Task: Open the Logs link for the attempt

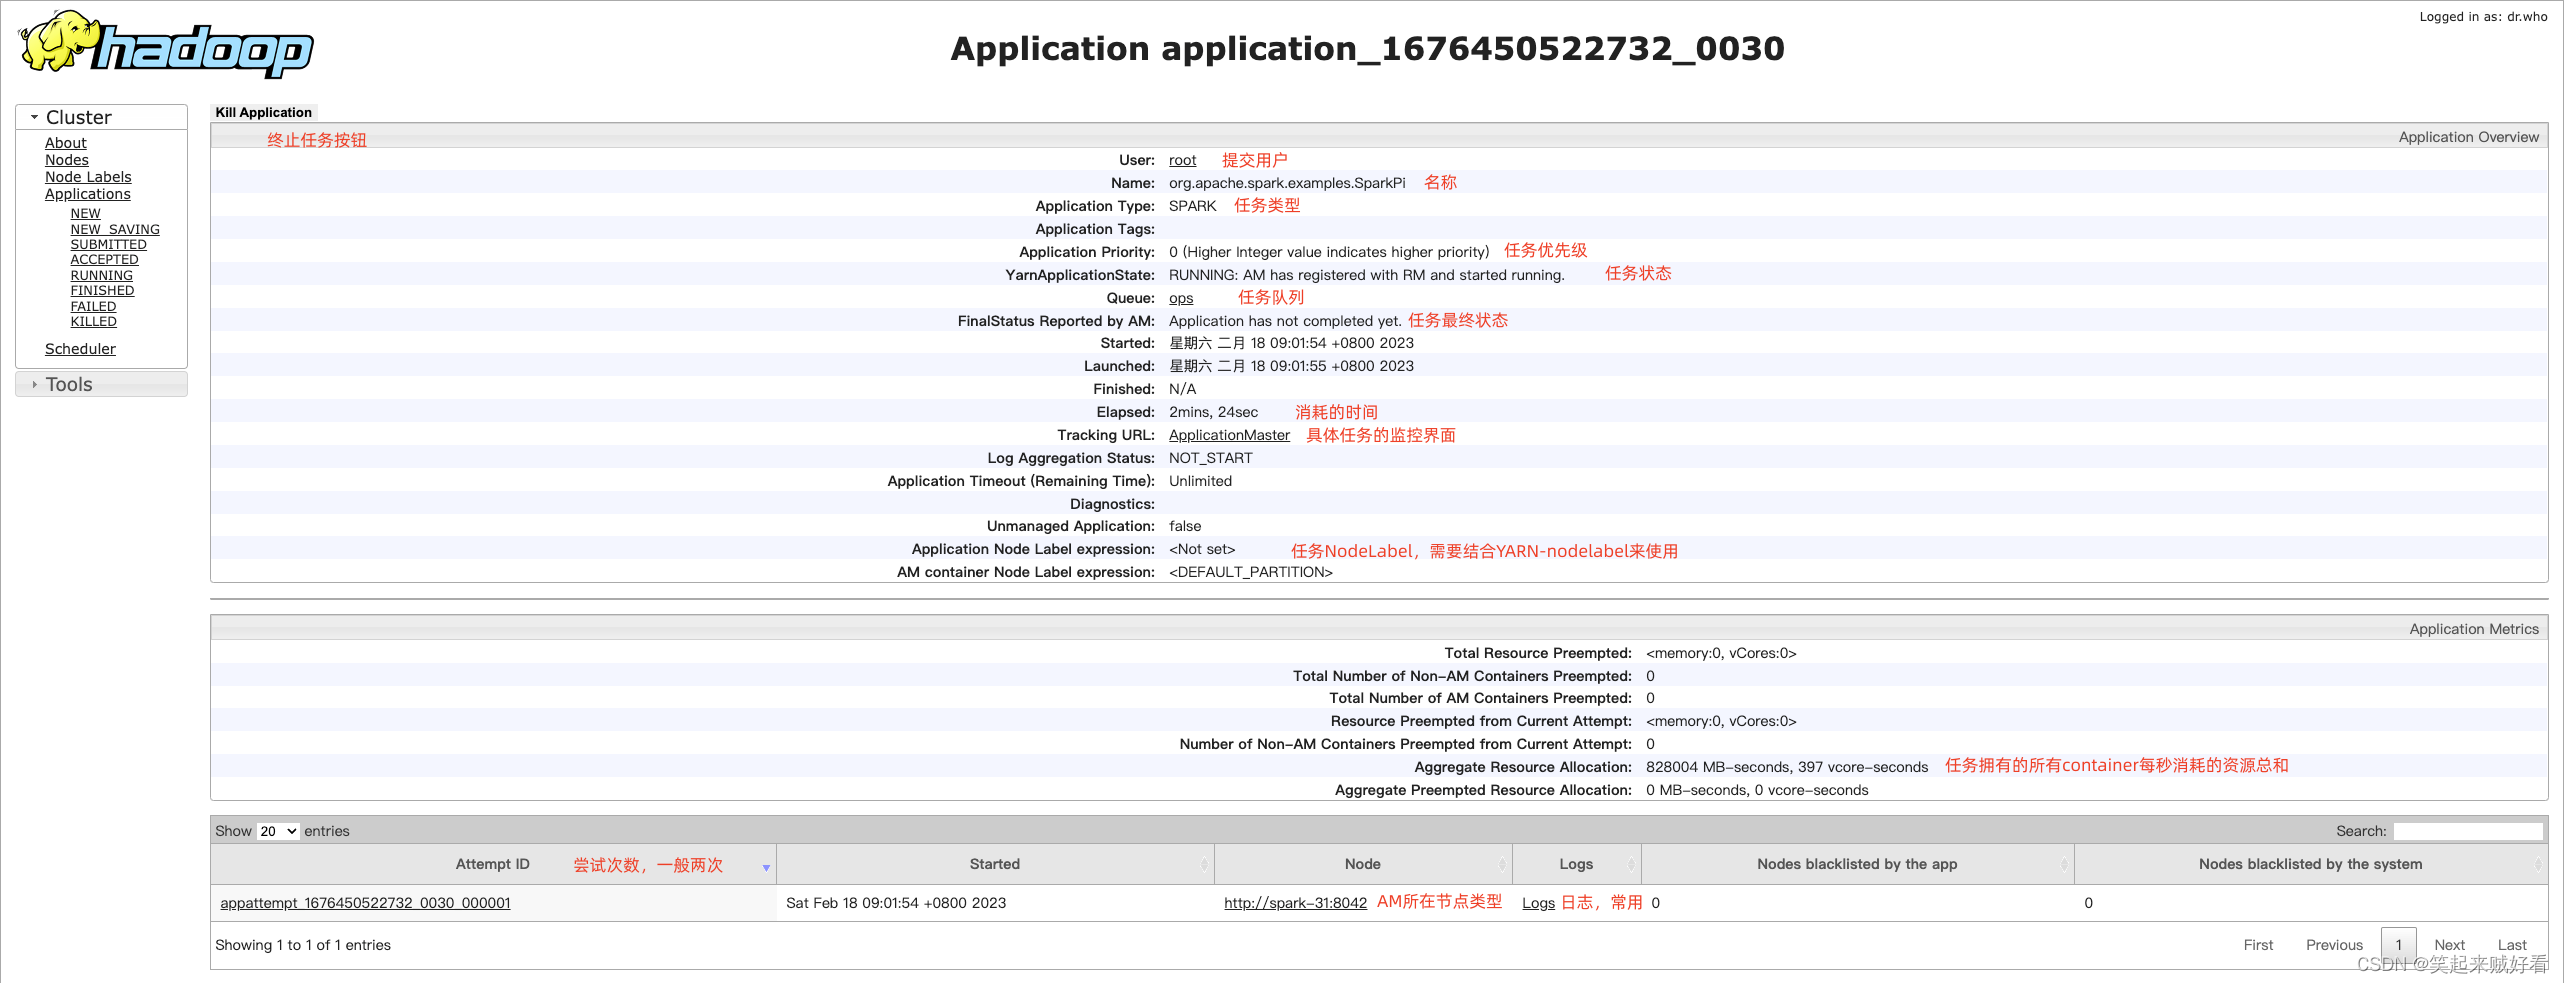Action: point(1538,903)
